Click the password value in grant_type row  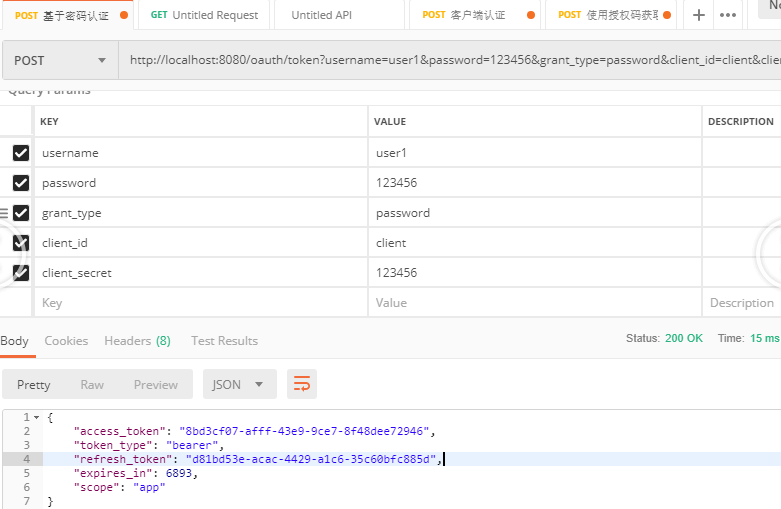click(535, 213)
